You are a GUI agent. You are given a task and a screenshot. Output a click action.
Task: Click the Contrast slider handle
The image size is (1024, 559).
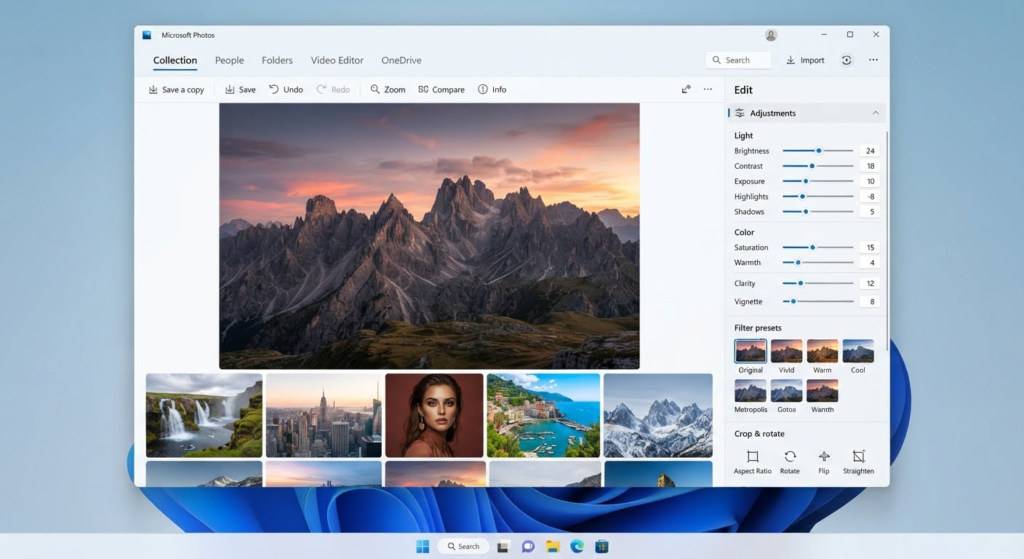pos(812,166)
